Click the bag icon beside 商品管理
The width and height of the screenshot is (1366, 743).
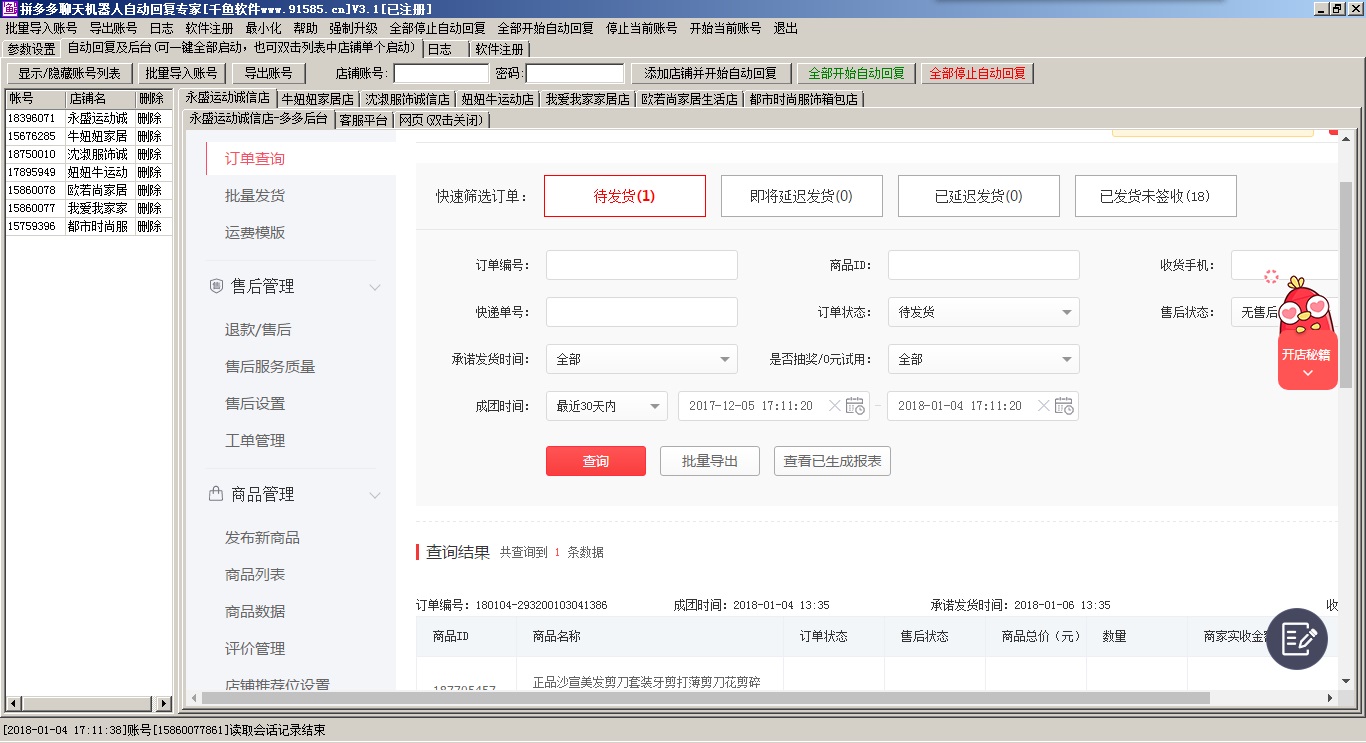pos(215,494)
